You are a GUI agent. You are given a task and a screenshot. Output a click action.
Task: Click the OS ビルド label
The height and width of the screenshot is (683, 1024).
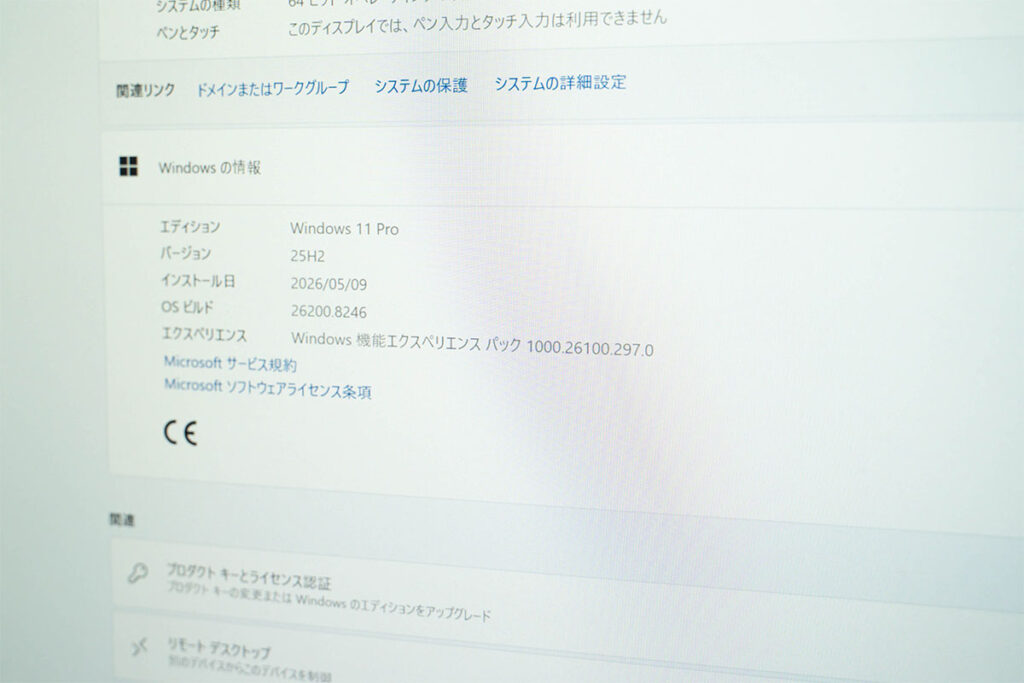click(x=187, y=307)
